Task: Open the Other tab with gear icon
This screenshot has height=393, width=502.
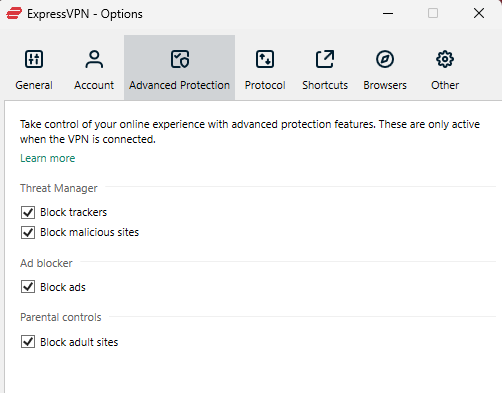Action: (x=445, y=68)
